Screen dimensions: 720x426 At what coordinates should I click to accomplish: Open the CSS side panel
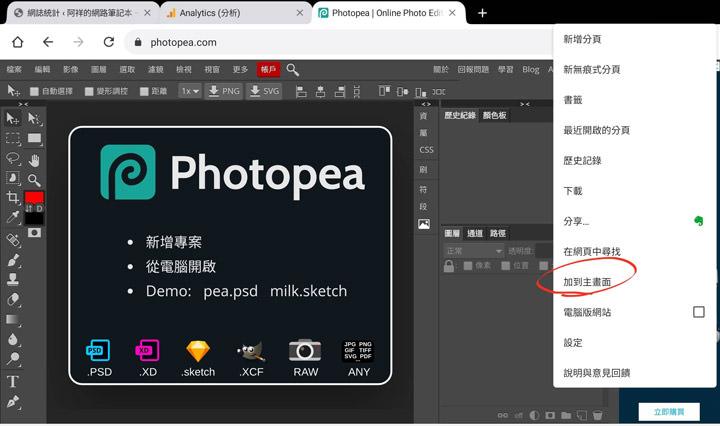[x=426, y=150]
